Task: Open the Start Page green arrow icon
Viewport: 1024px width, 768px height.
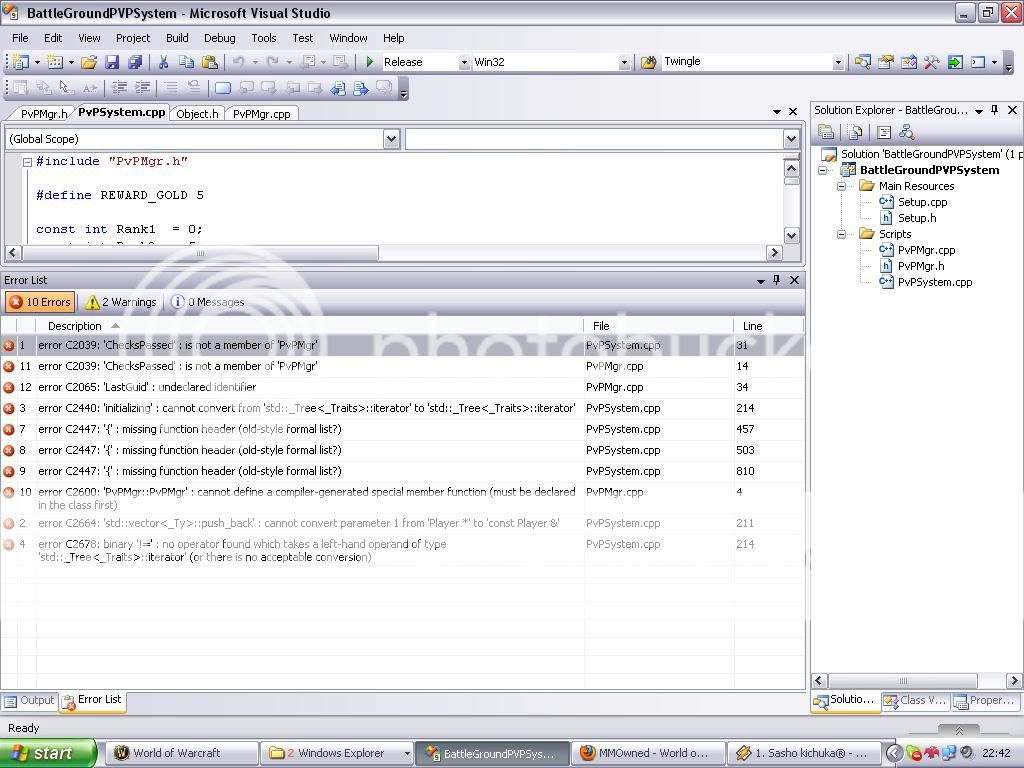Action: tap(955, 62)
